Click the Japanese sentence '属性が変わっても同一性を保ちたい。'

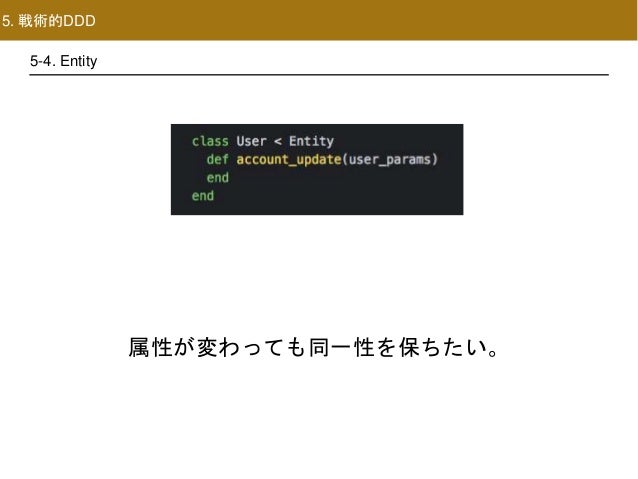(x=314, y=347)
